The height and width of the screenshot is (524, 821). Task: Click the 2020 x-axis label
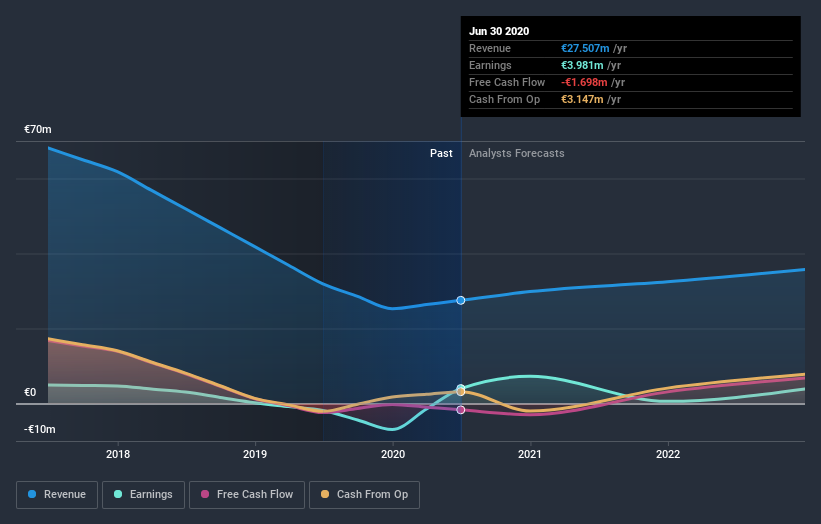[393, 454]
